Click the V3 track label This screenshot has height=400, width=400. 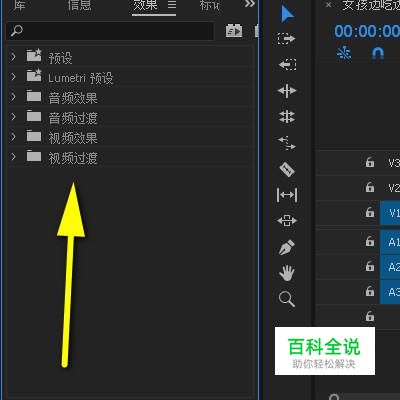(x=394, y=163)
